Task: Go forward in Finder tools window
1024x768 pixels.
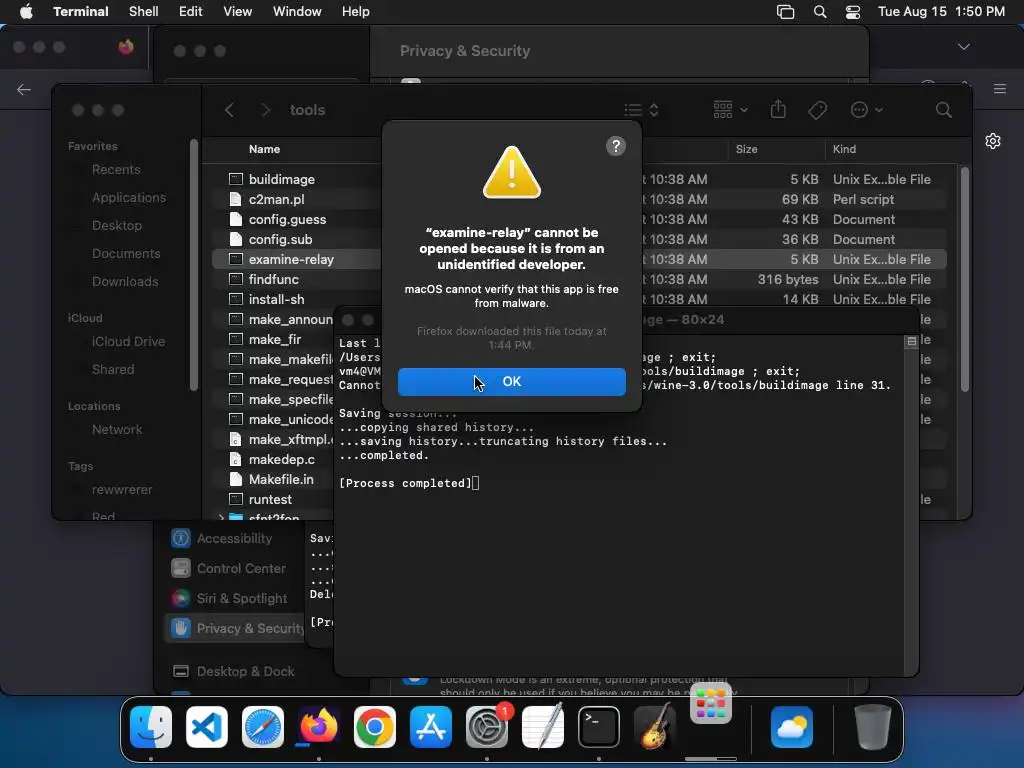Action: [x=265, y=110]
